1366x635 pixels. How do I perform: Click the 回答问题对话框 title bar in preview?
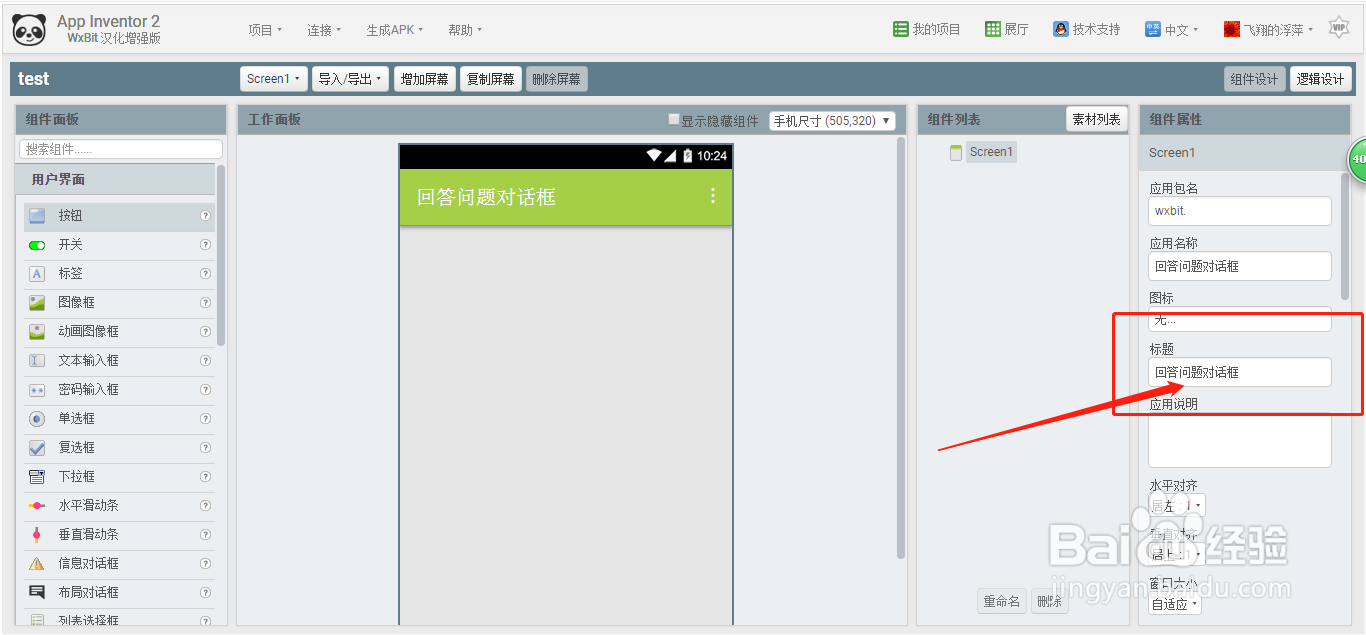point(566,197)
